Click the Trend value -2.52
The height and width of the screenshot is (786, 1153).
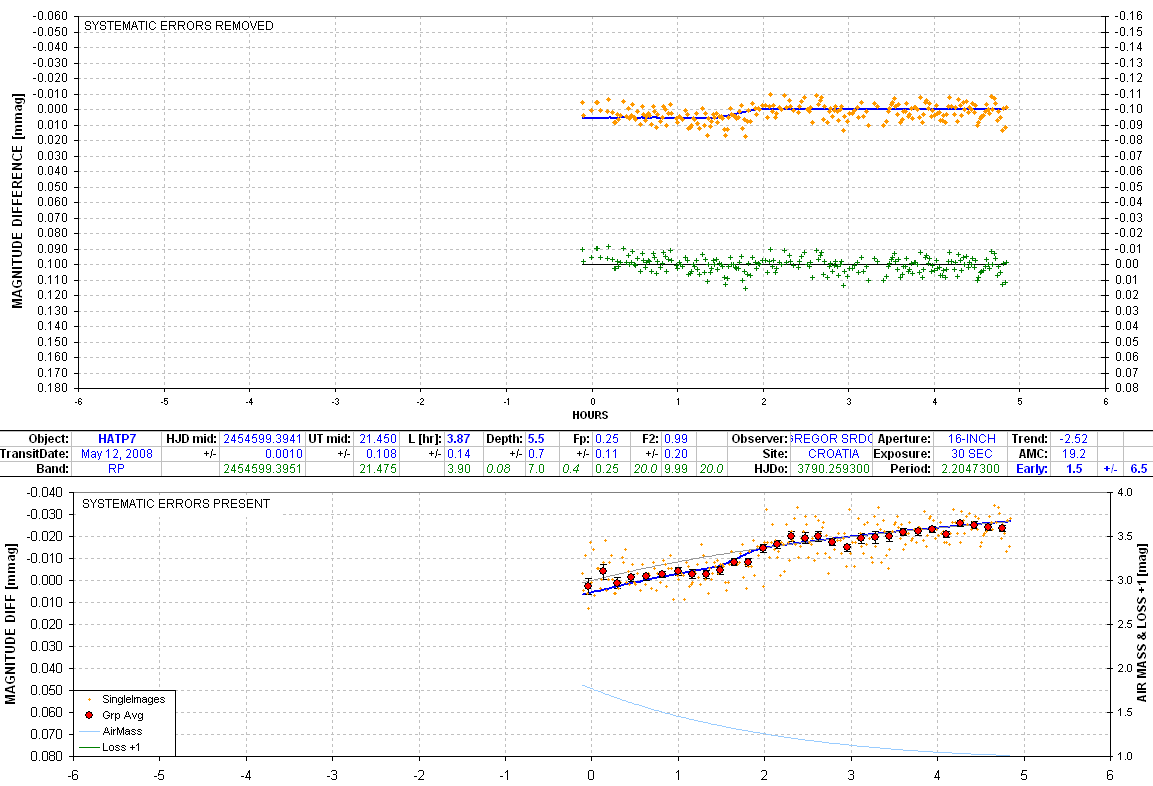pyautogui.click(x=1077, y=439)
